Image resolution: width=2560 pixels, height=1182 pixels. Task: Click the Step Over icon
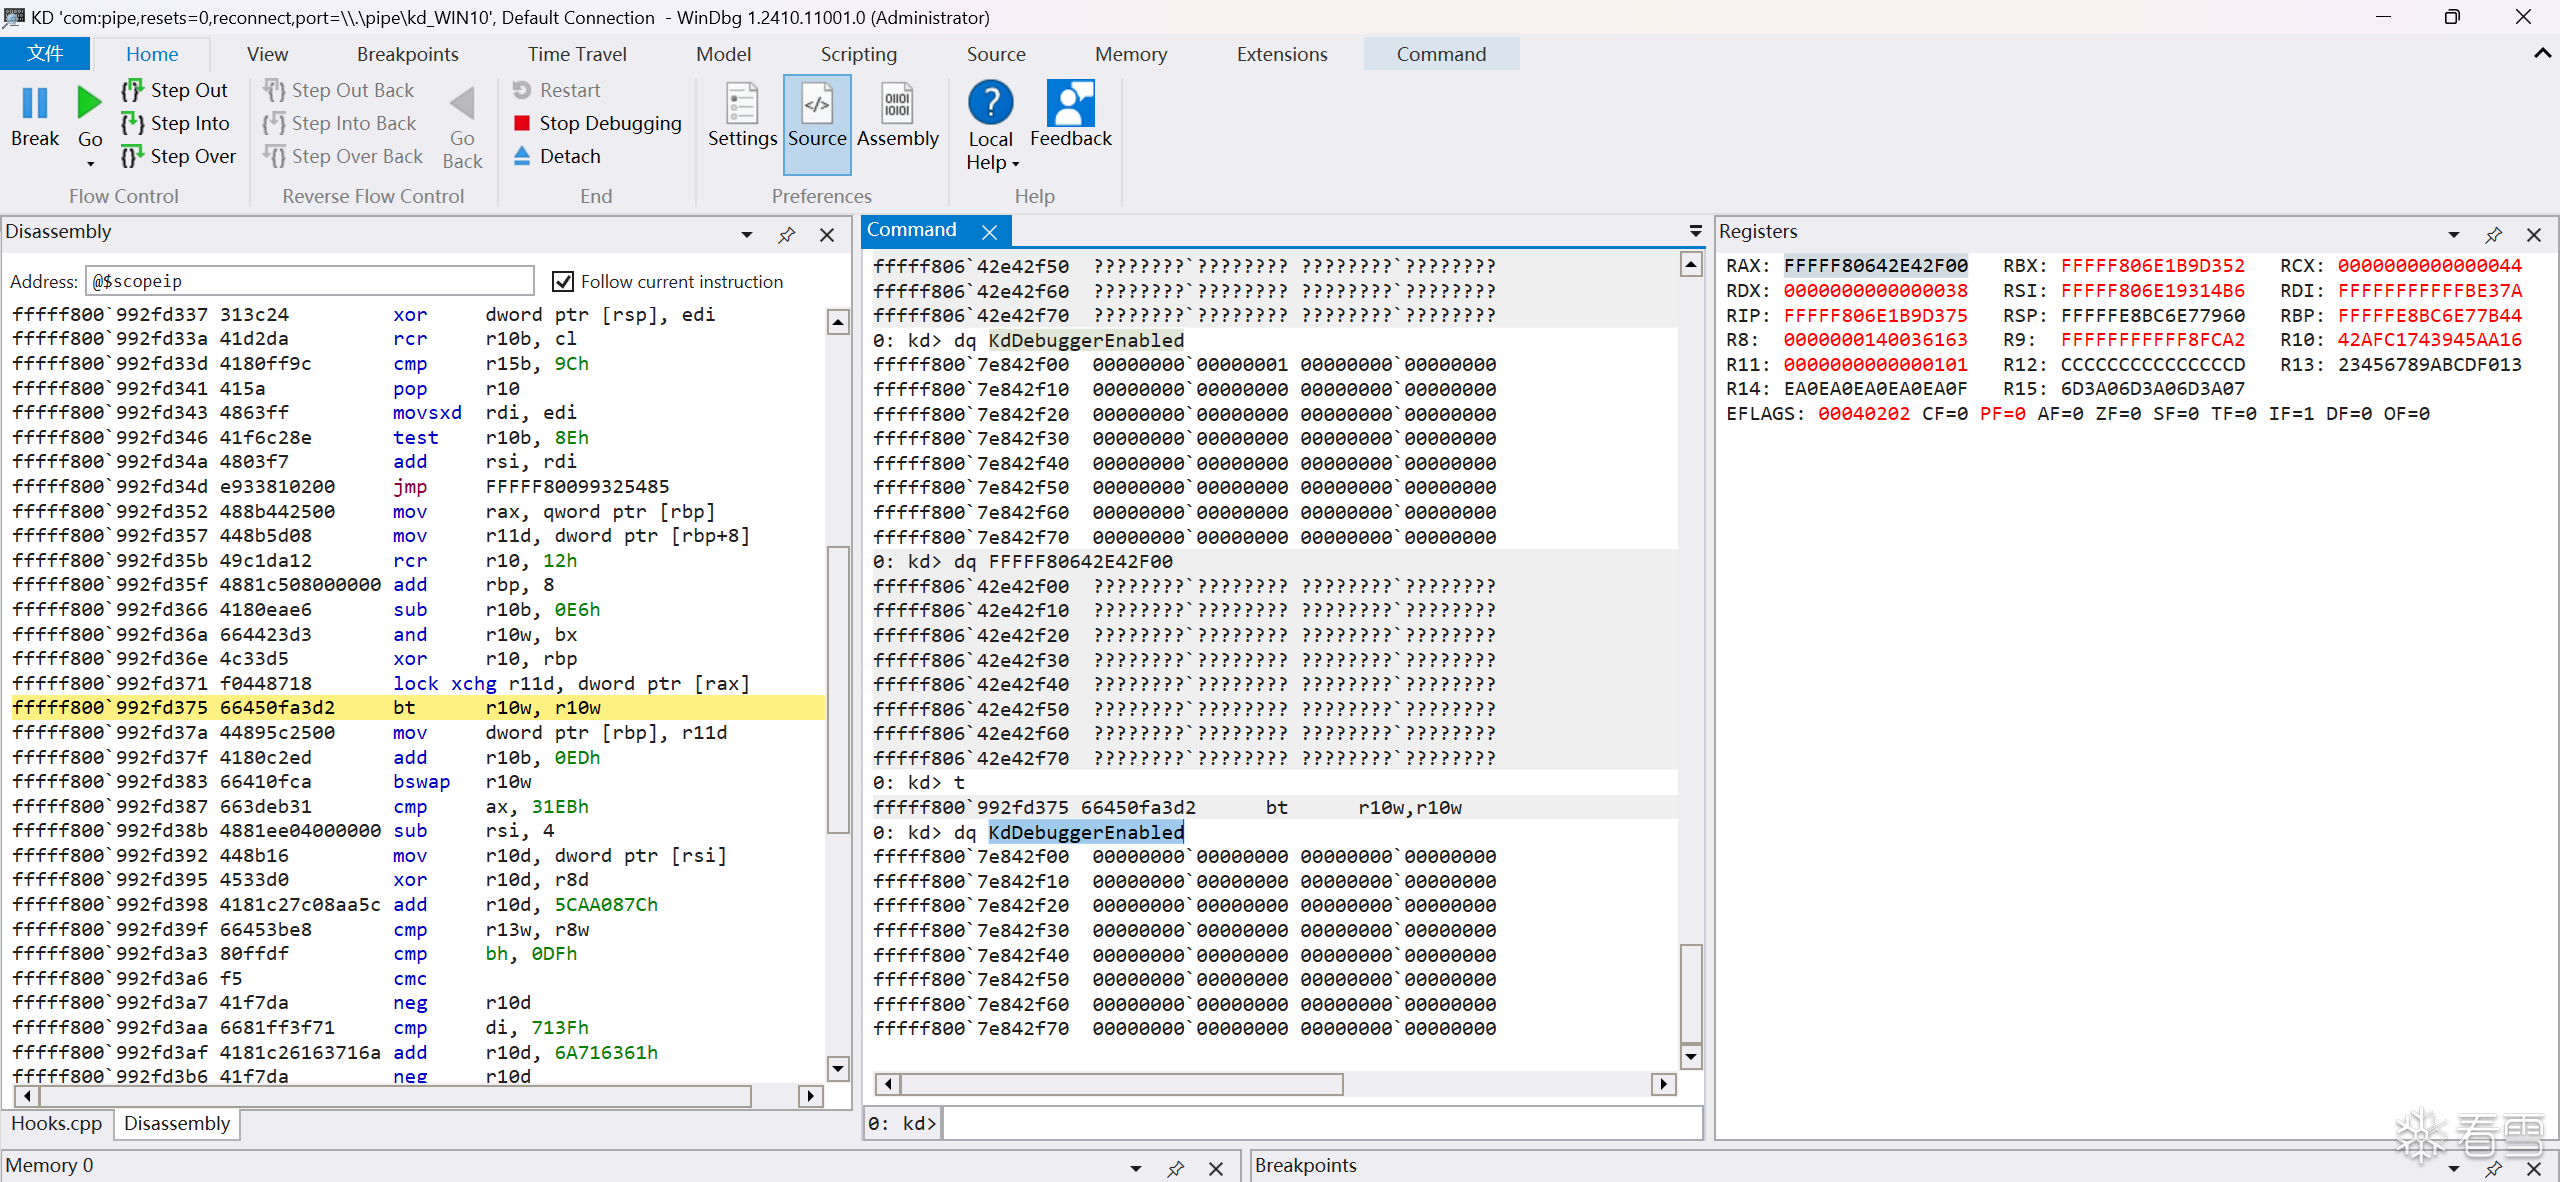tap(132, 156)
